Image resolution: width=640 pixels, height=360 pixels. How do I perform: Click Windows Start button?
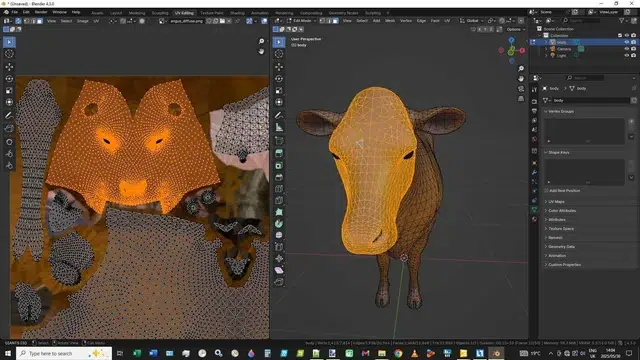7,353
